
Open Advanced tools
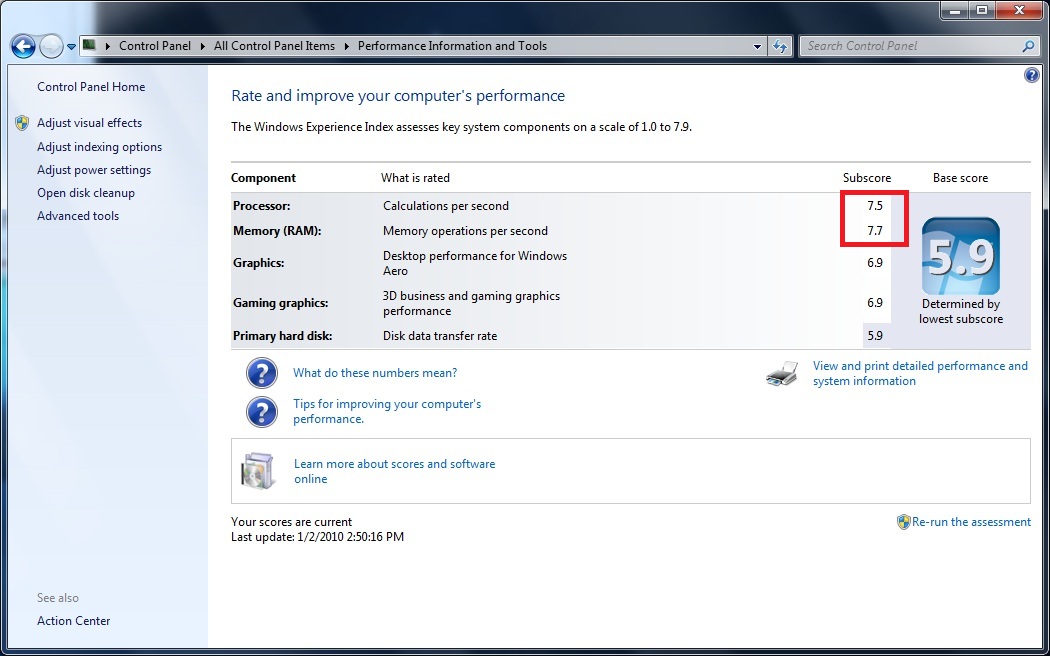[78, 216]
